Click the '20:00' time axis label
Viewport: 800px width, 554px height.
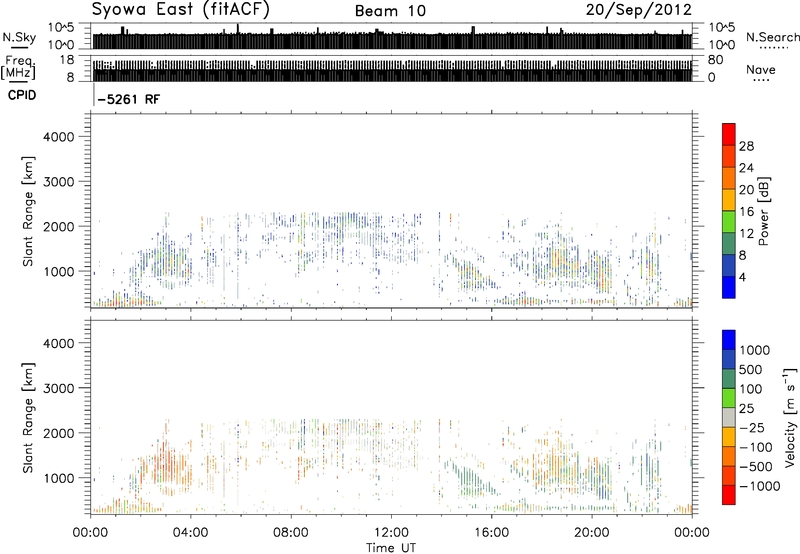(592, 533)
